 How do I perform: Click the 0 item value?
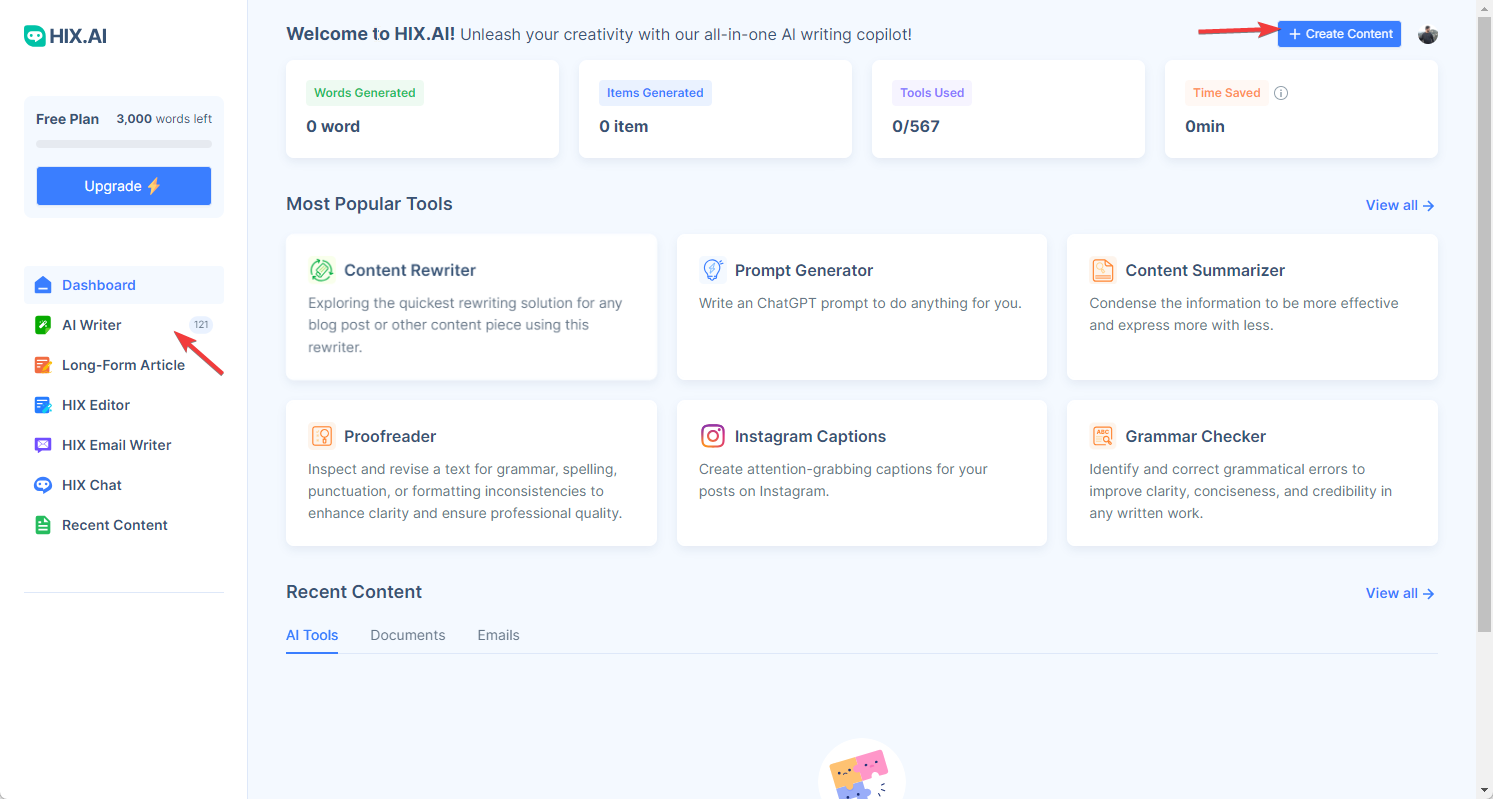click(624, 126)
